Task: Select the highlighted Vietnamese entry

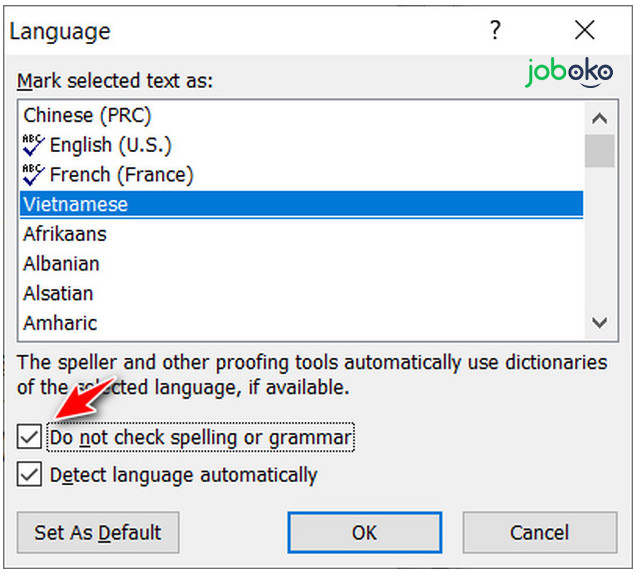Action: tap(76, 204)
